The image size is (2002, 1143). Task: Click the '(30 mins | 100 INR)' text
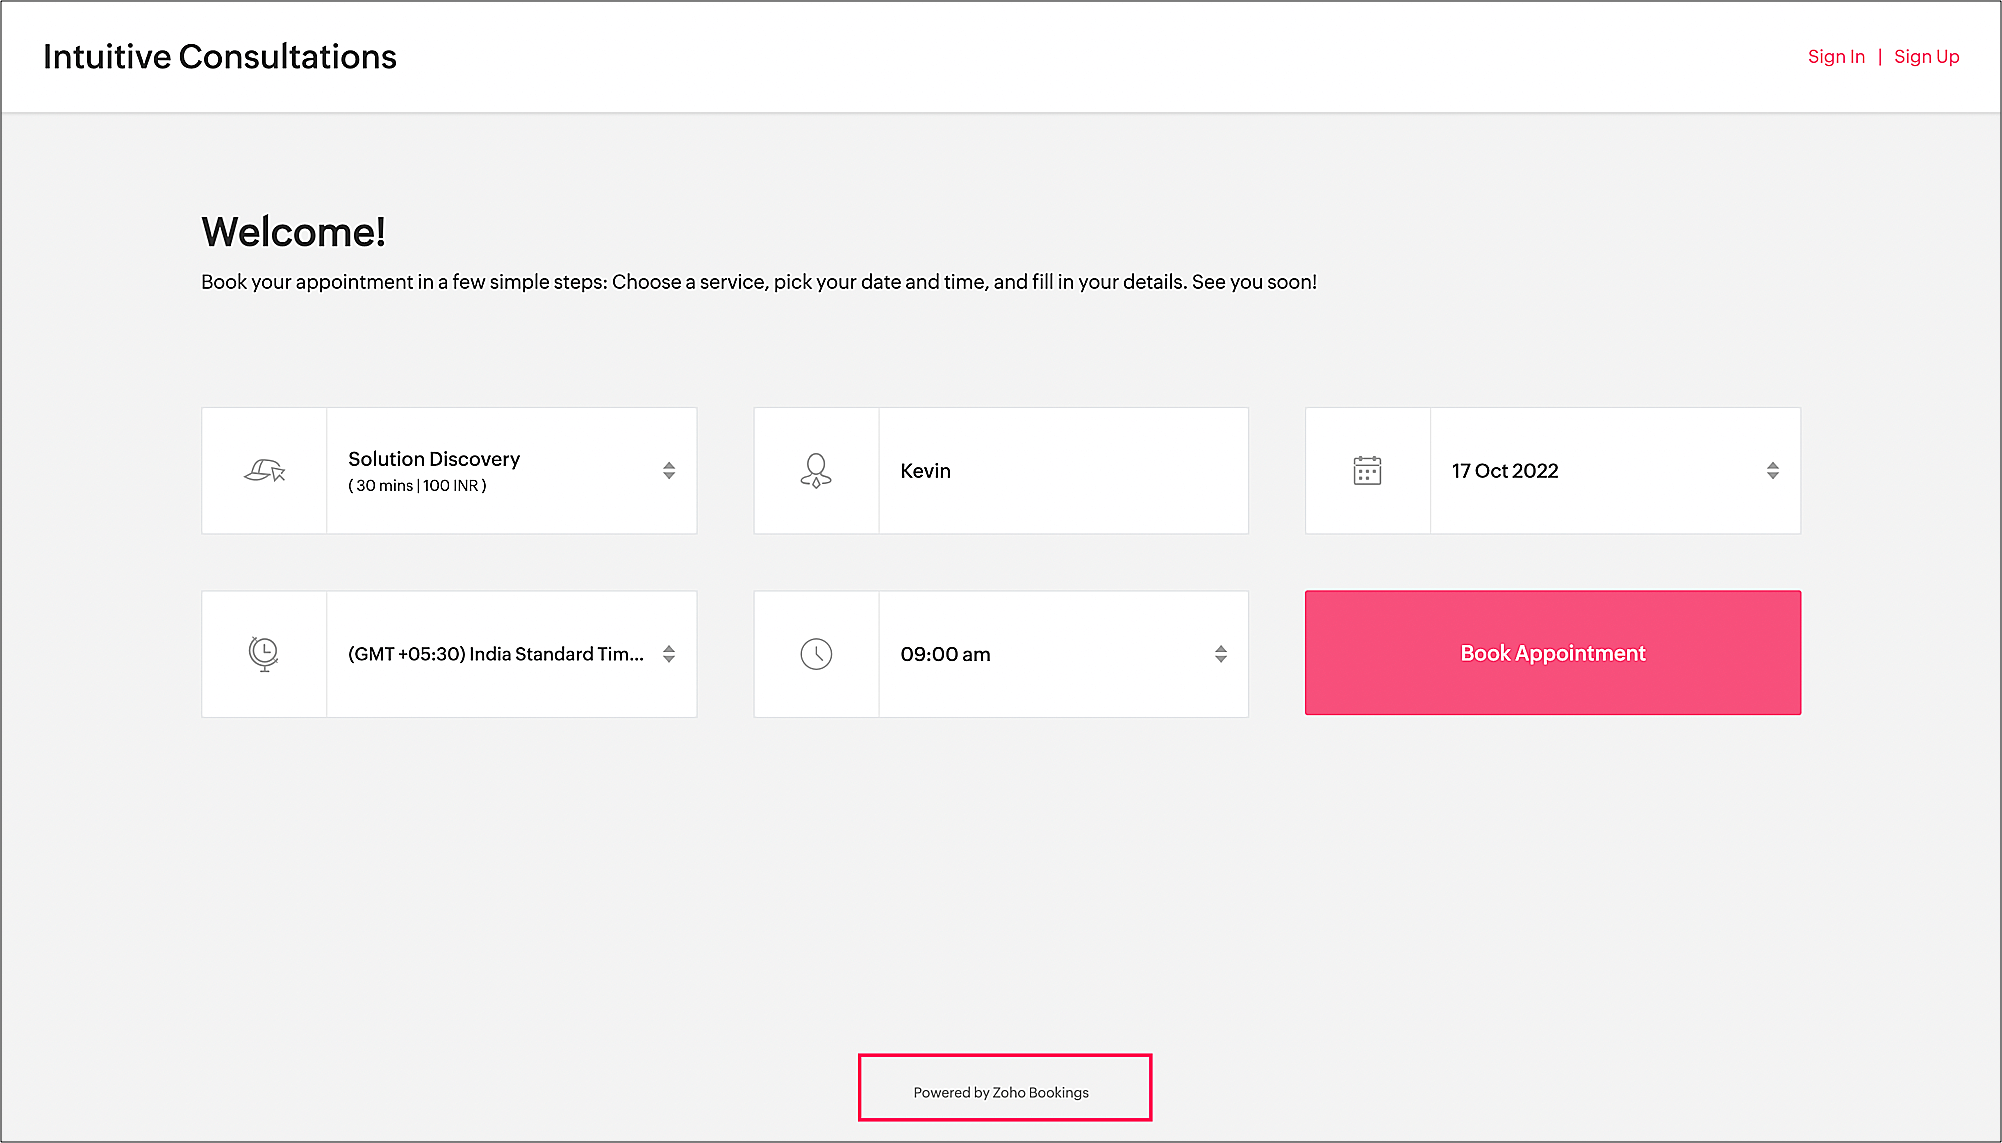click(417, 486)
